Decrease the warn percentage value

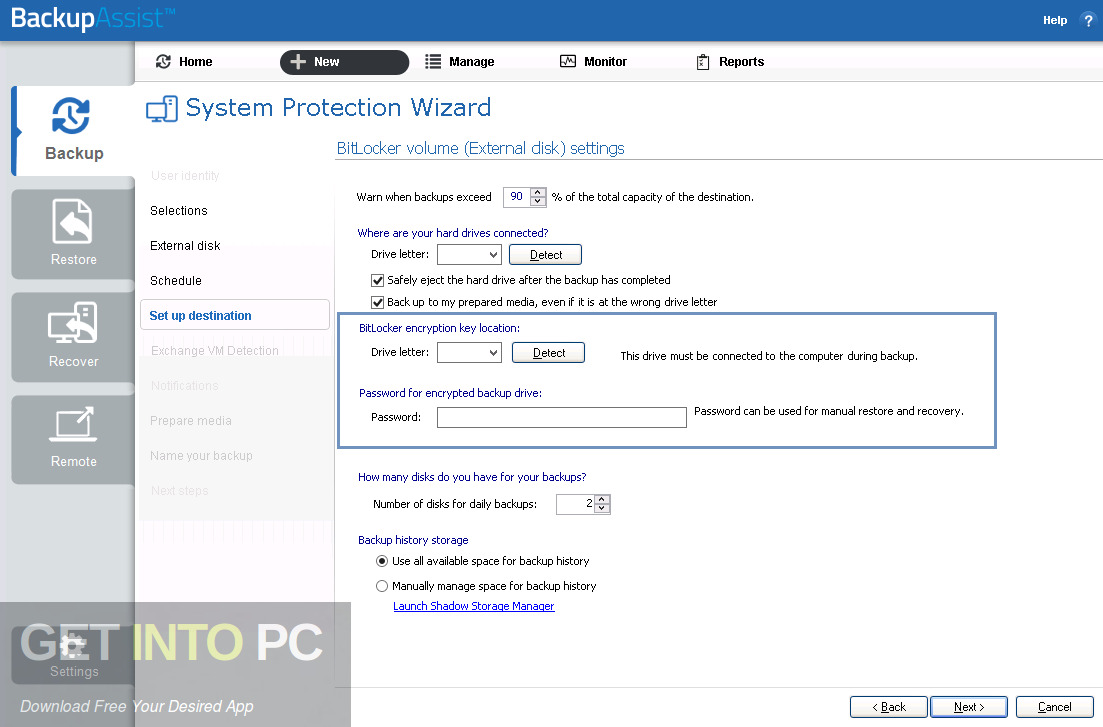point(538,202)
